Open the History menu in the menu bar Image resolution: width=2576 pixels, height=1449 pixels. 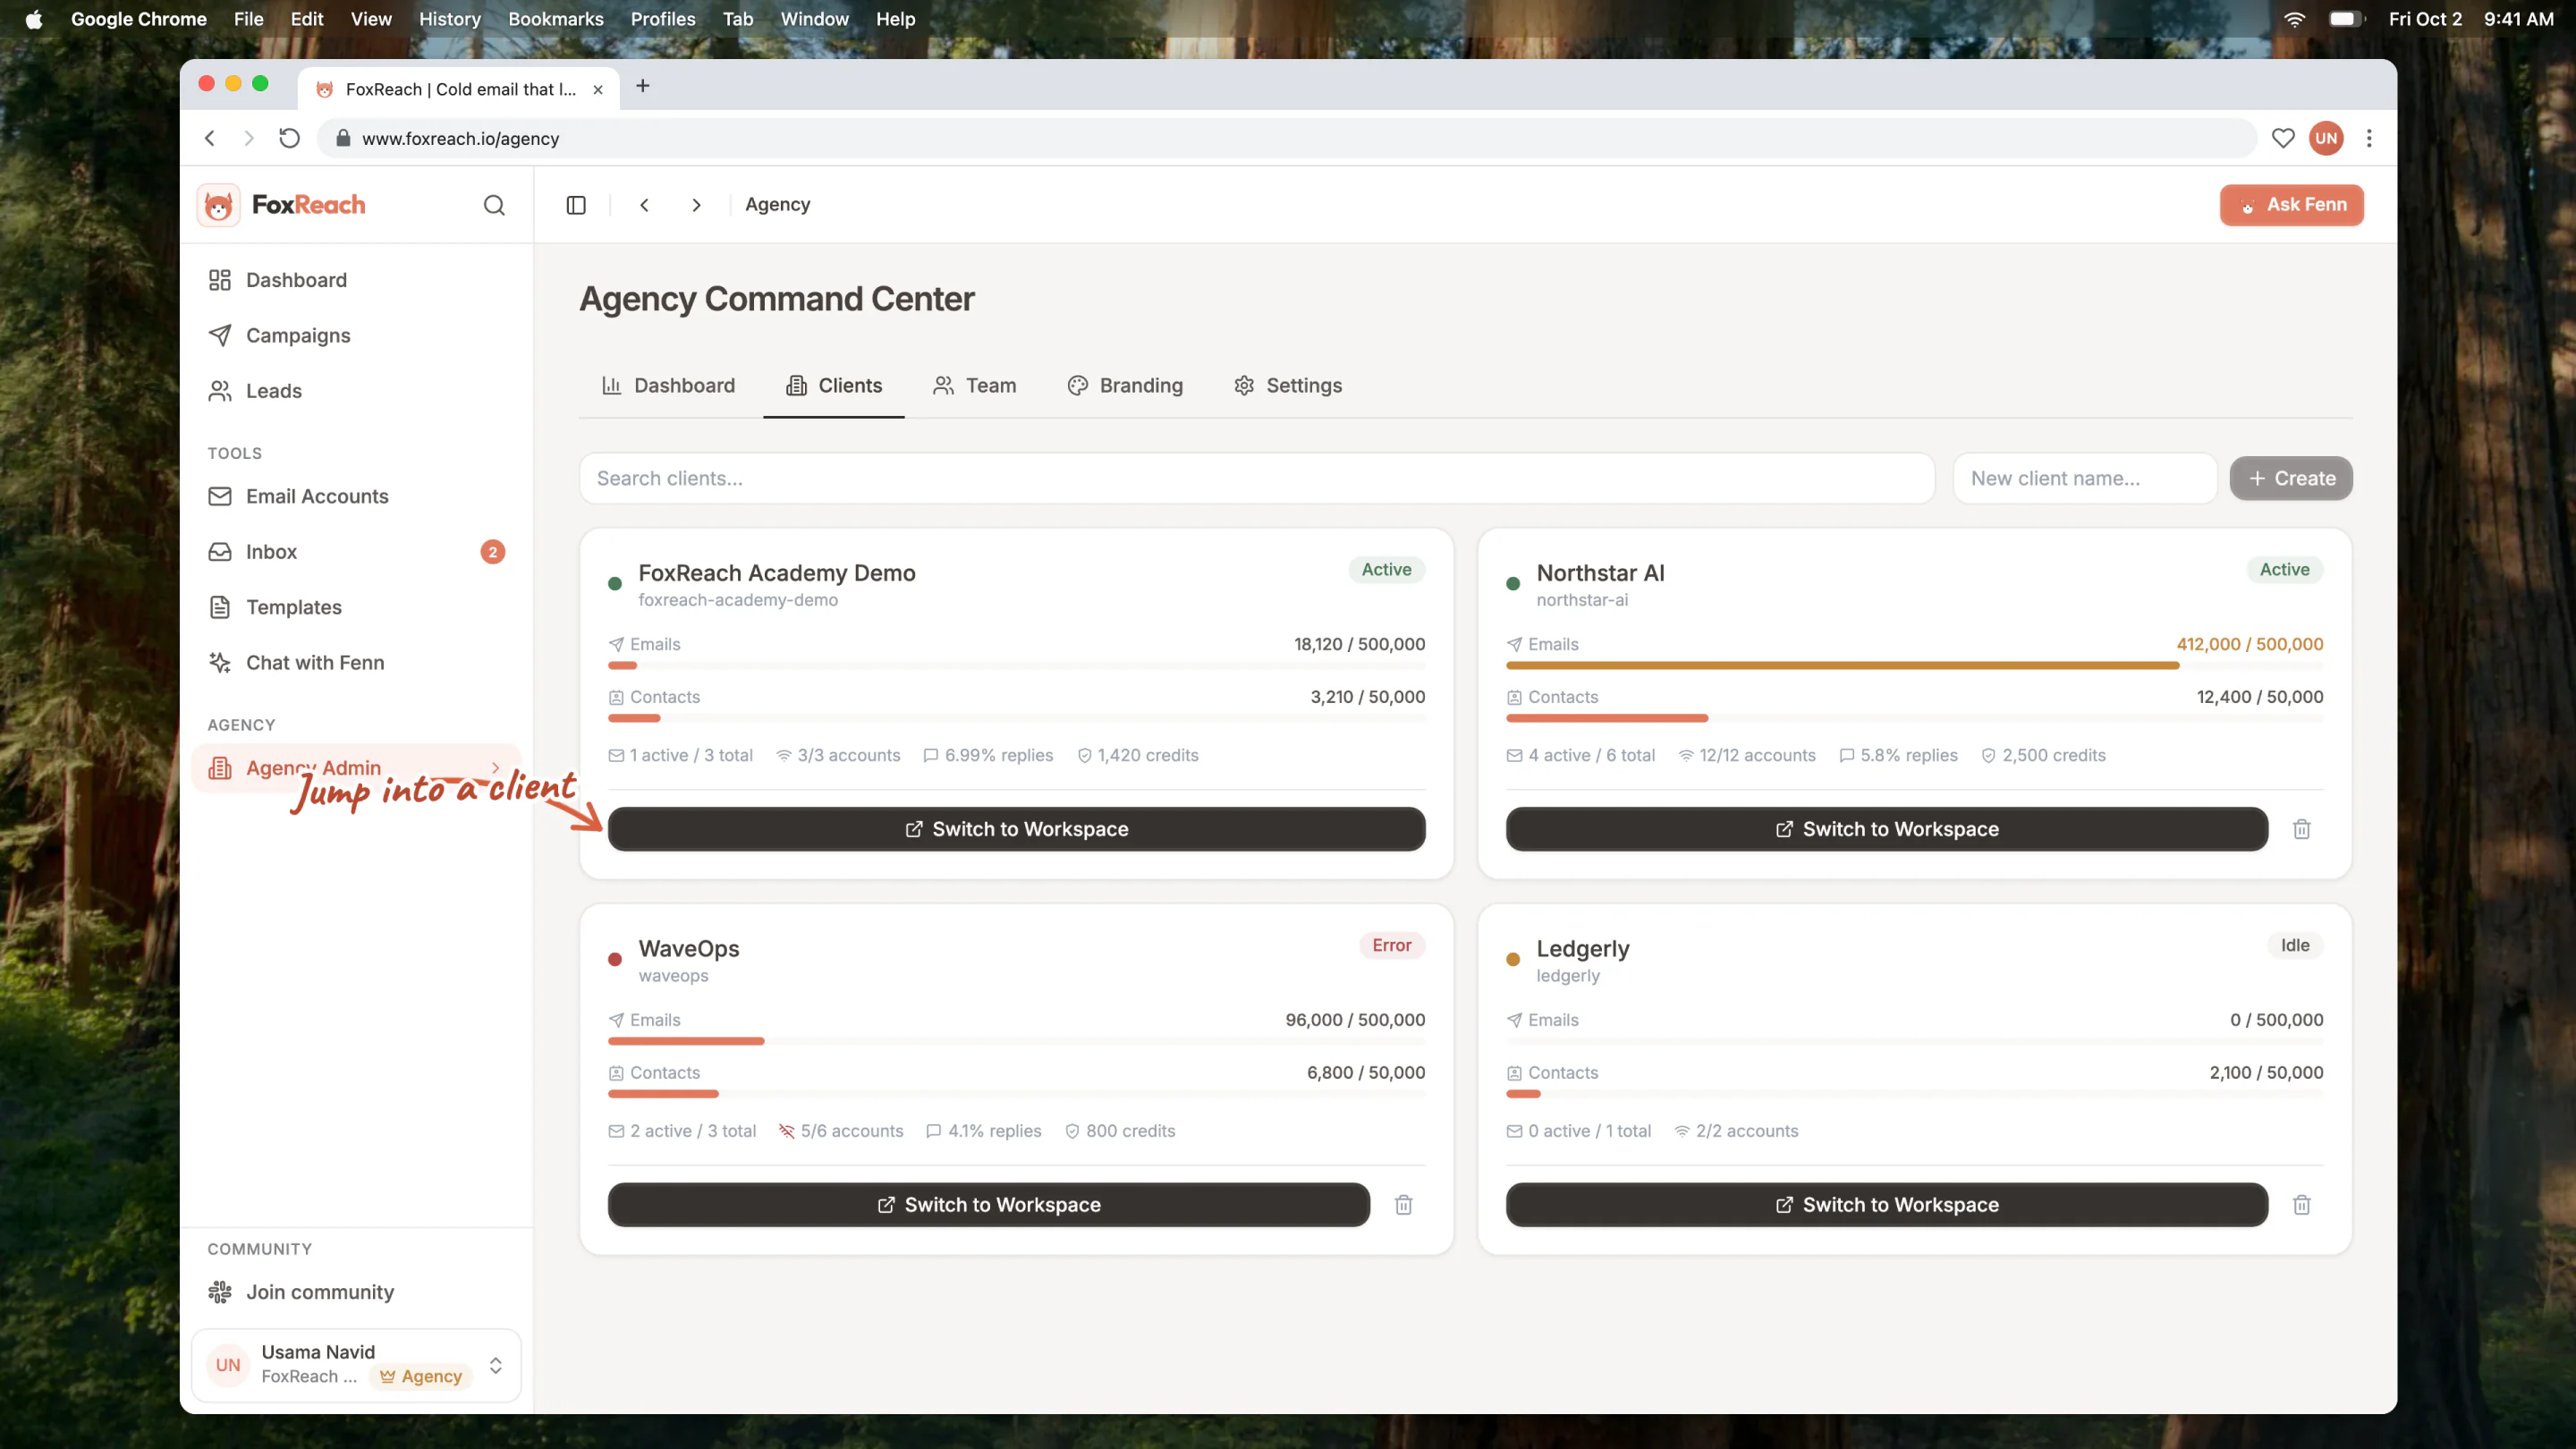[449, 19]
